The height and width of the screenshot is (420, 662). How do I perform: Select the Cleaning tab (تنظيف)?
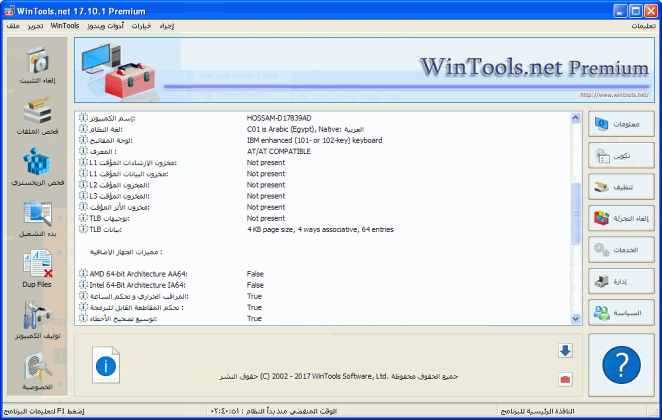[621, 187]
